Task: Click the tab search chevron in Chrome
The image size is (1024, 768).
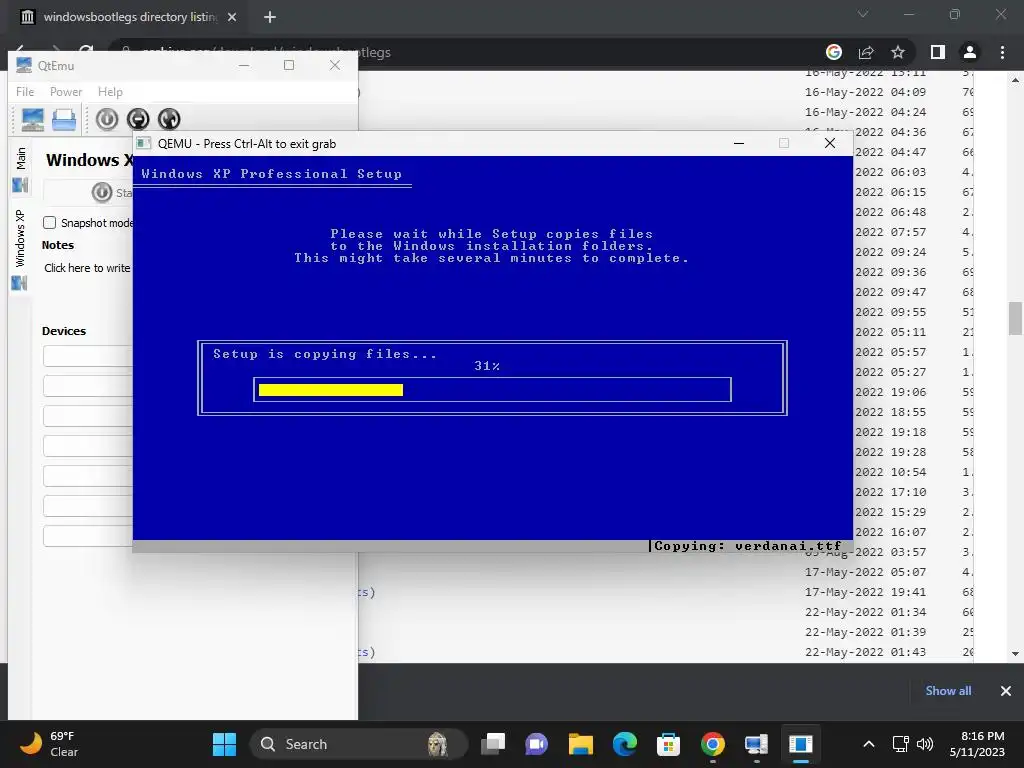Action: click(x=863, y=14)
